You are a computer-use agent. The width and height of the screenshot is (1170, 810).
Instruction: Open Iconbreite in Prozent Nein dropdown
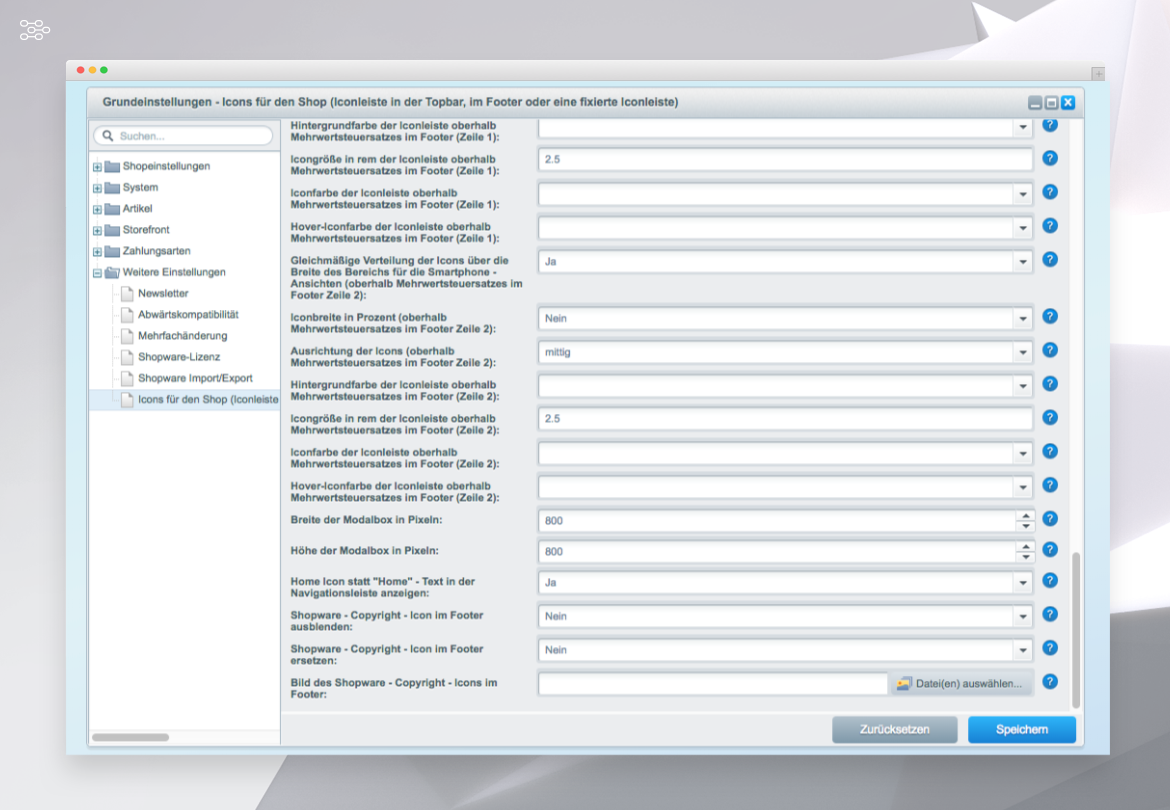(x=1023, y=318)
